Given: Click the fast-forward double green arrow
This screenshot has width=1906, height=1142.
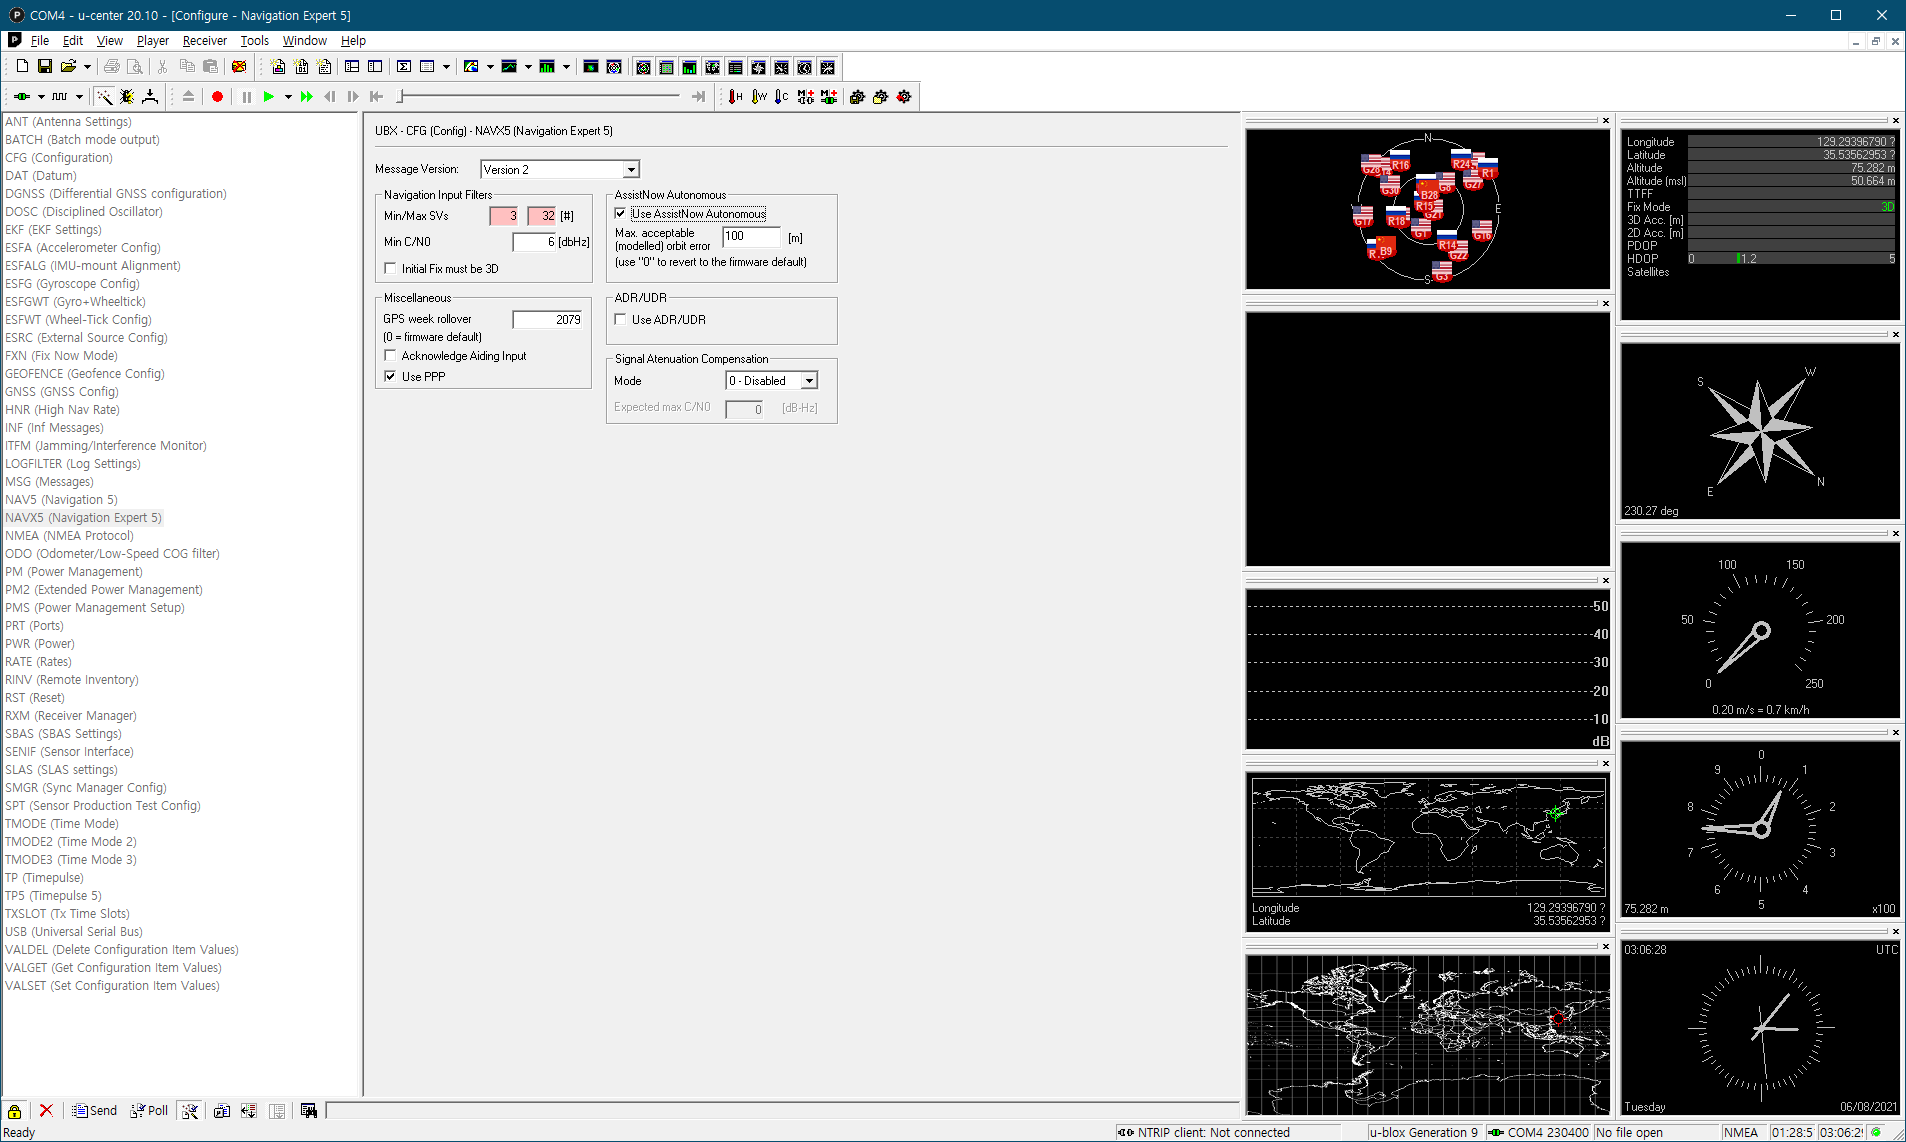Looking at the screenshot, I should tap(307, 97).
